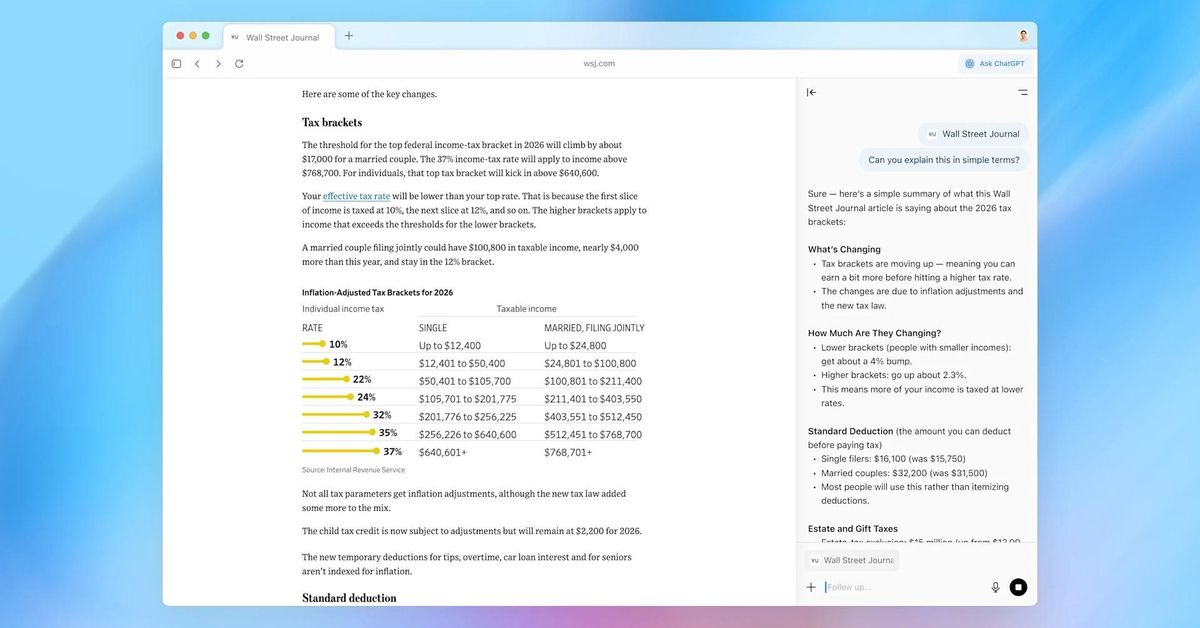This screenshot has height=628, width=1200.
Task: Click the green fullscreen window button
Action: 206,36
